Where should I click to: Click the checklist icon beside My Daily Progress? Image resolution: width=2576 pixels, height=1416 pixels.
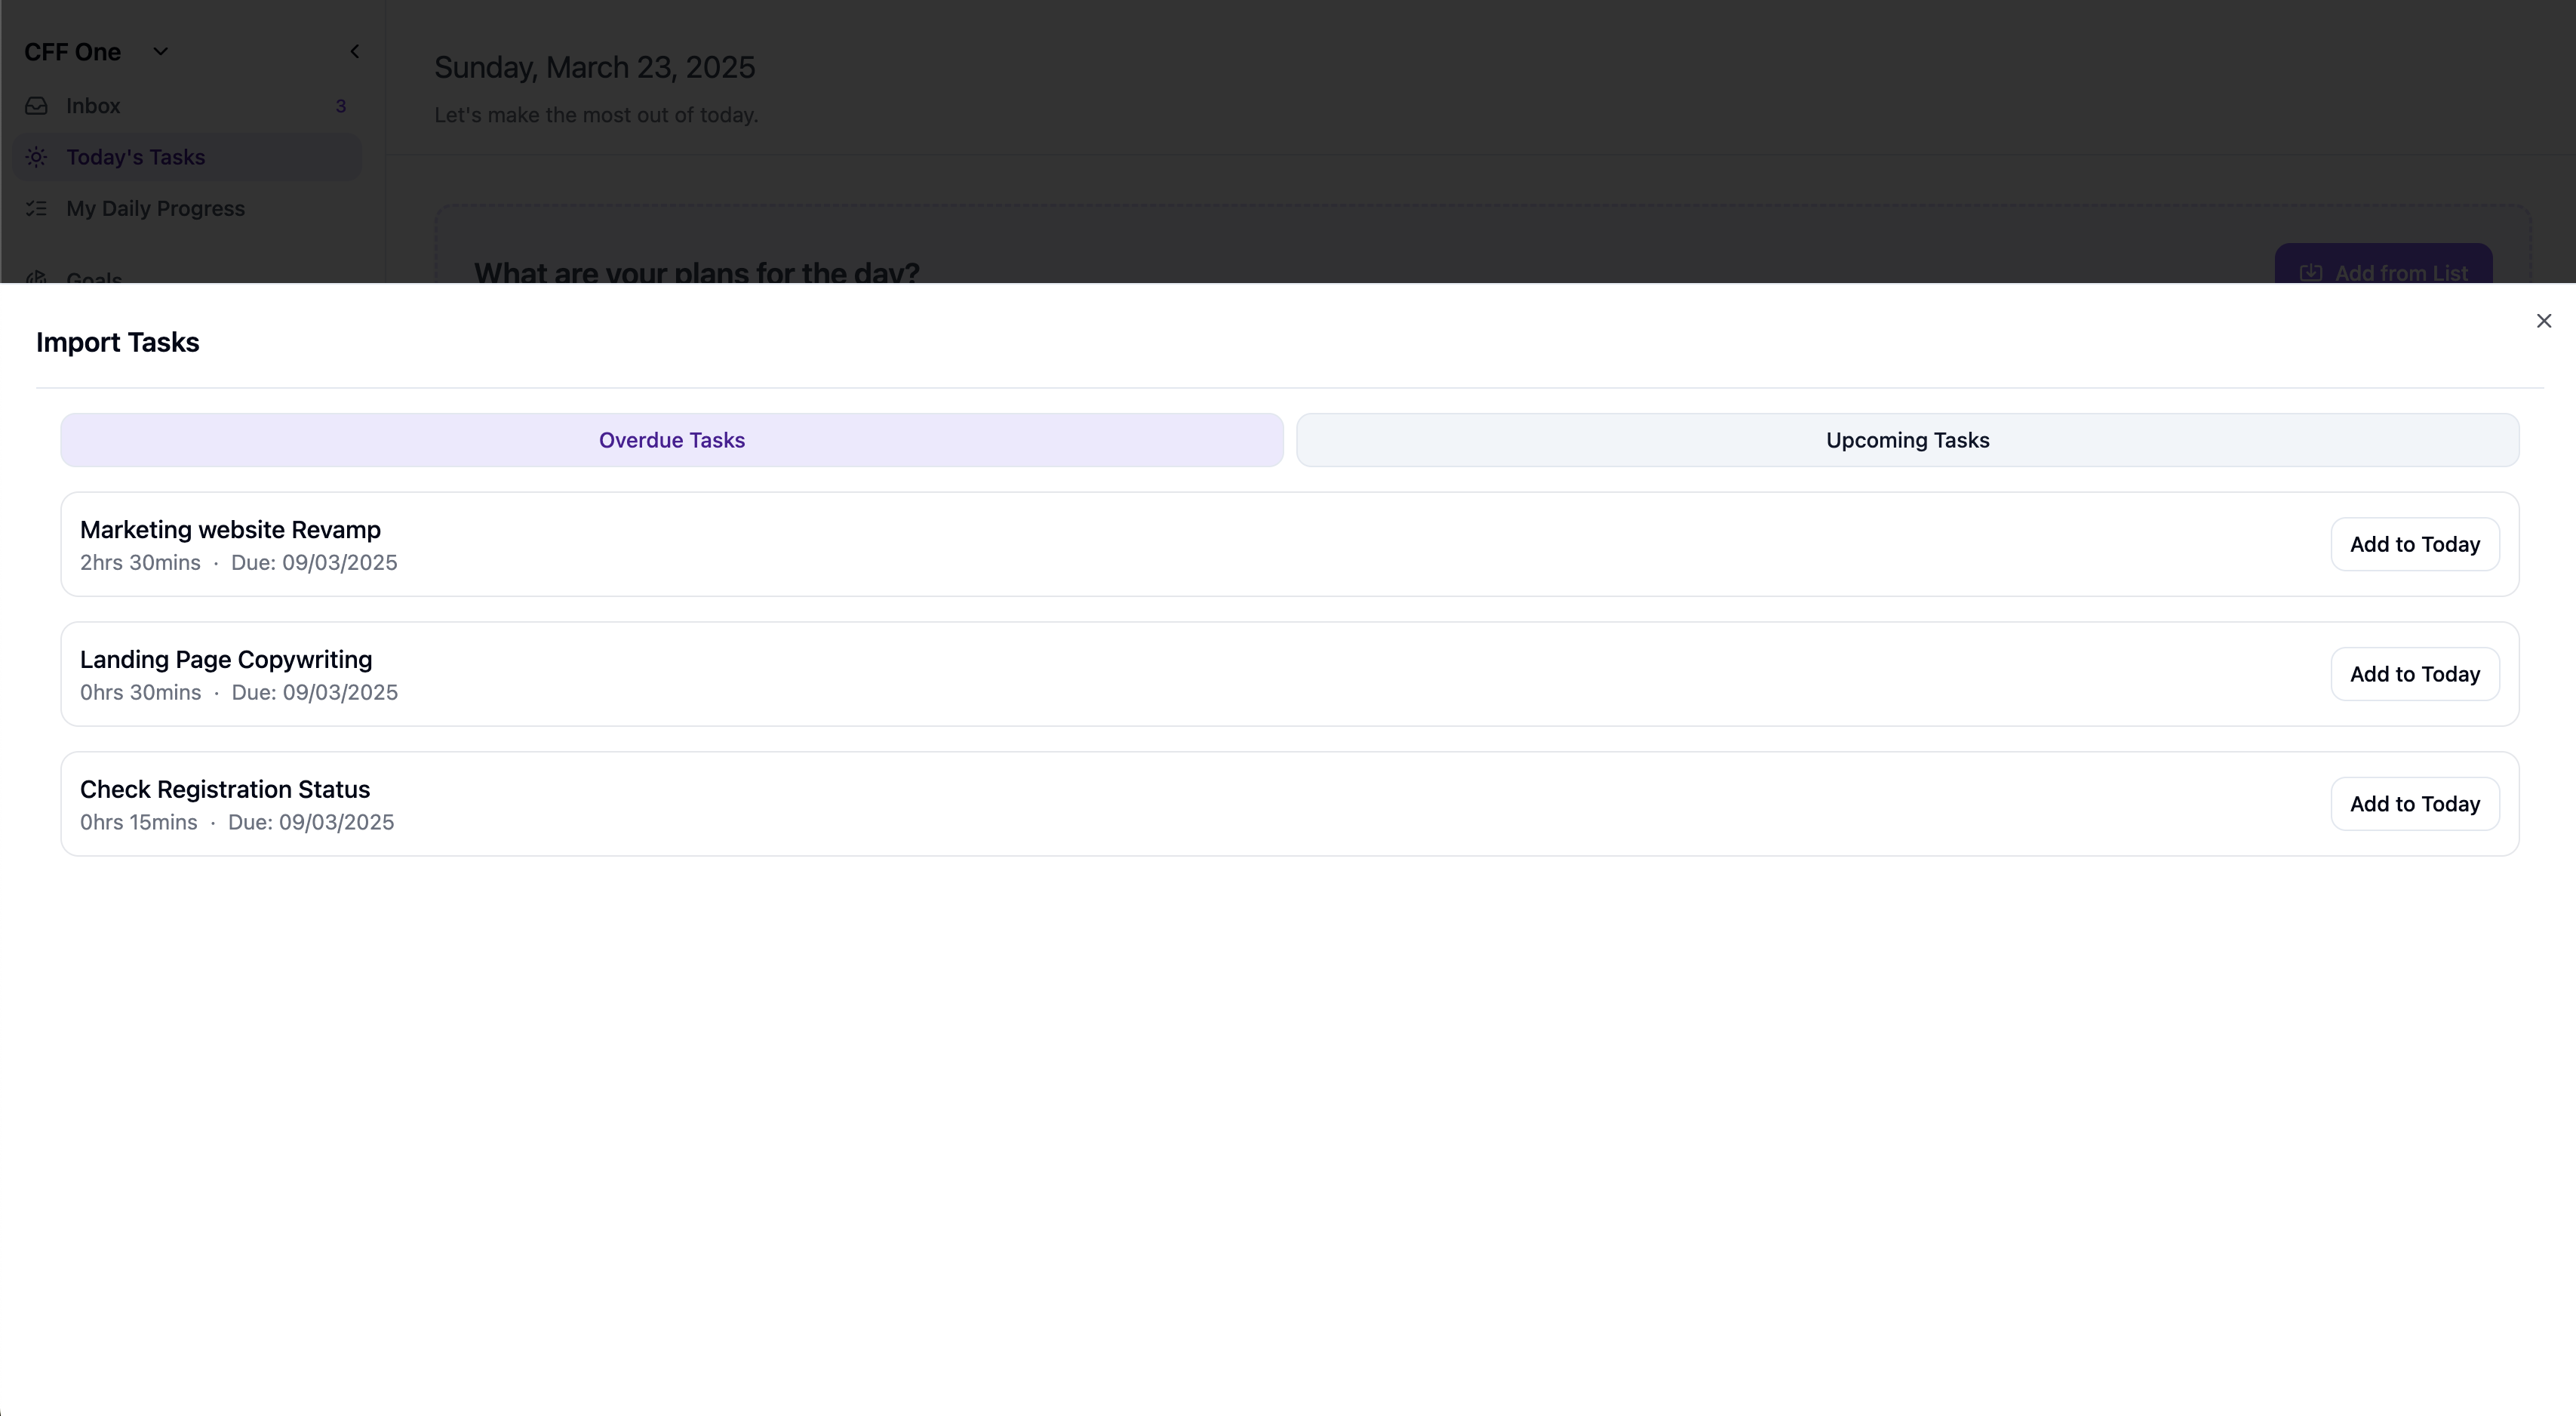(x=36, y=208)
